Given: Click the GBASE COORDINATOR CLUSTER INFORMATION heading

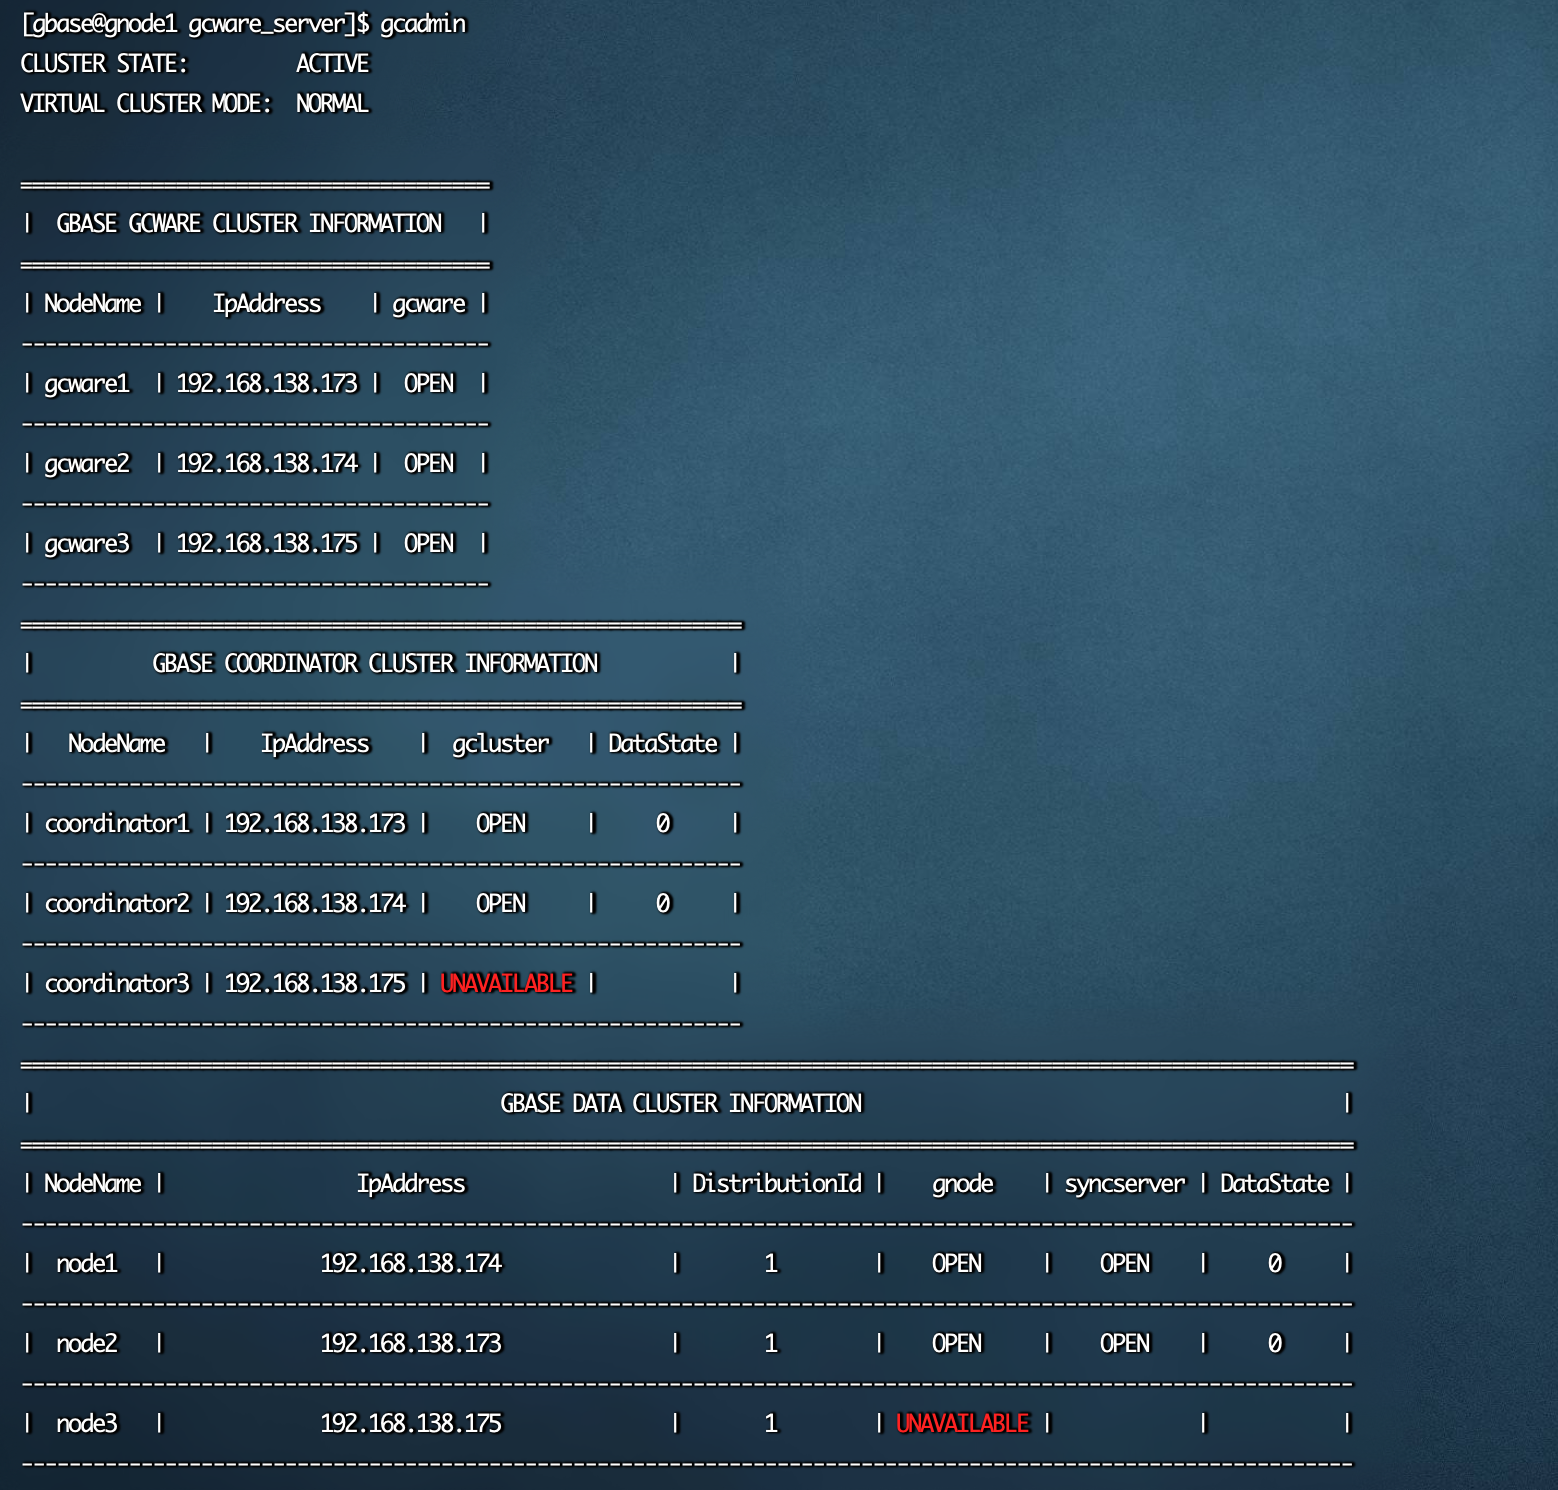Looking at the screenshot, I should [375, 664].
